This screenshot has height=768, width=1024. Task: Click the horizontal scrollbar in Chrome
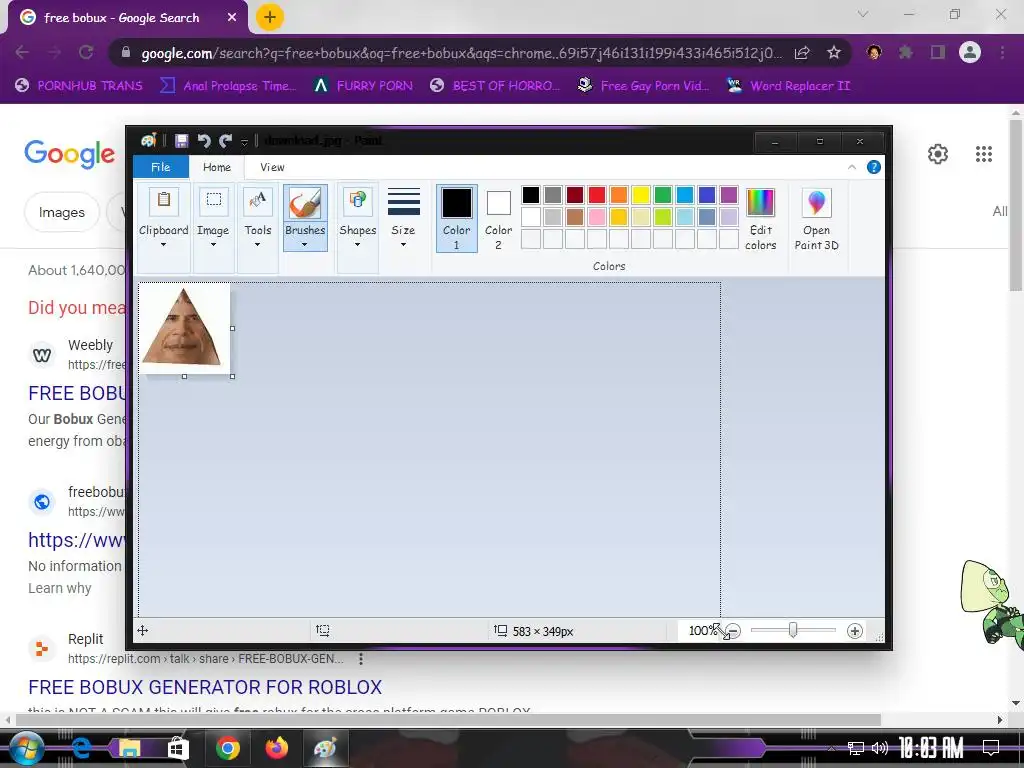[447, 720]
